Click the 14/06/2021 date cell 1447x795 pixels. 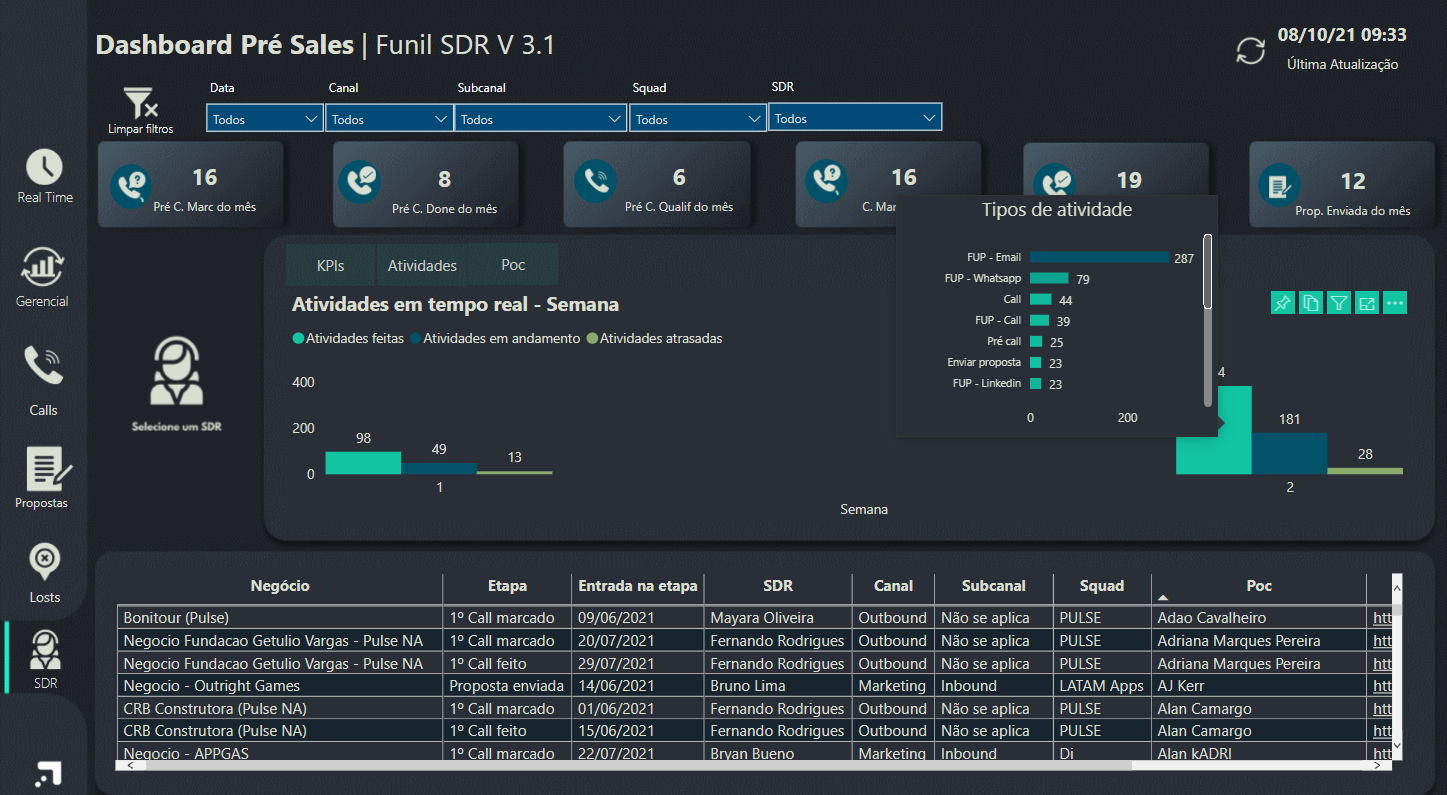[637, 686]
